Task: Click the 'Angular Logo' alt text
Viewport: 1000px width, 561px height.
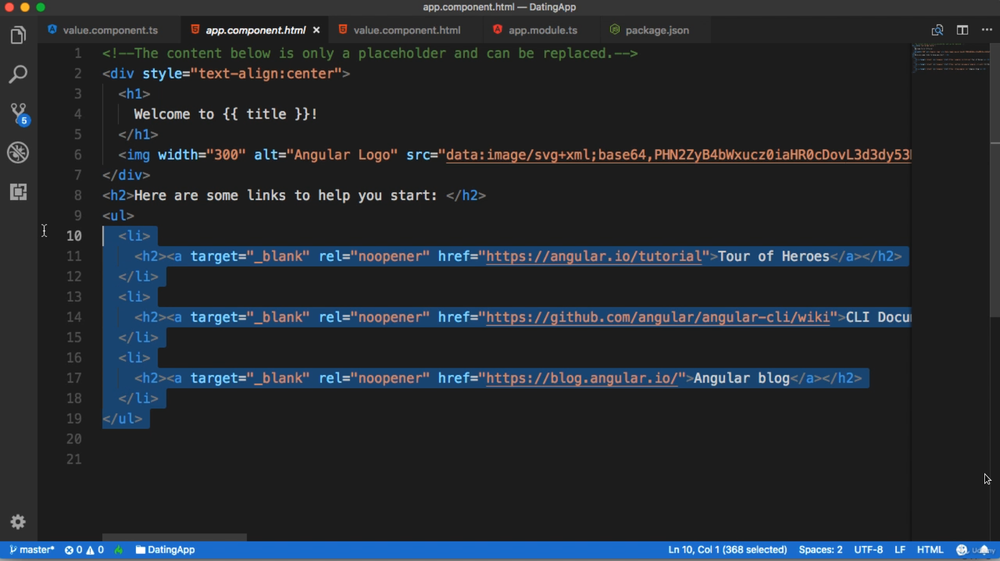Action: point(342,155)
